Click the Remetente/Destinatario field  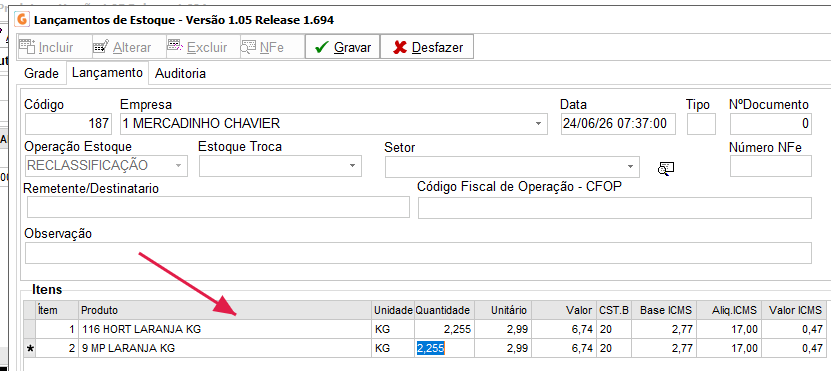pos(218,207)
